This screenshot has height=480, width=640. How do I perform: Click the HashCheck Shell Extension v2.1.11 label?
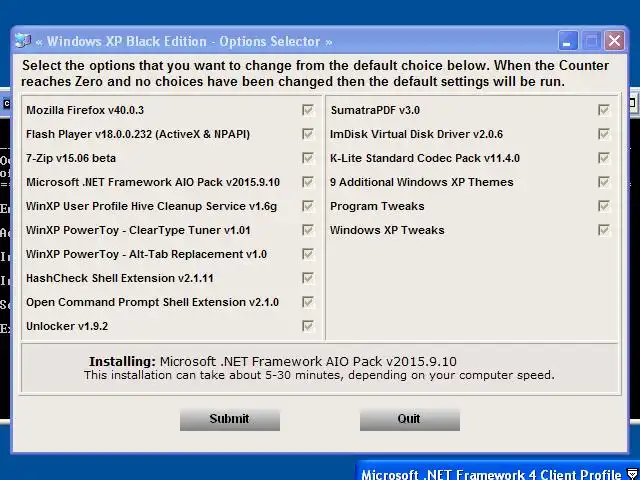pos(120,278)
